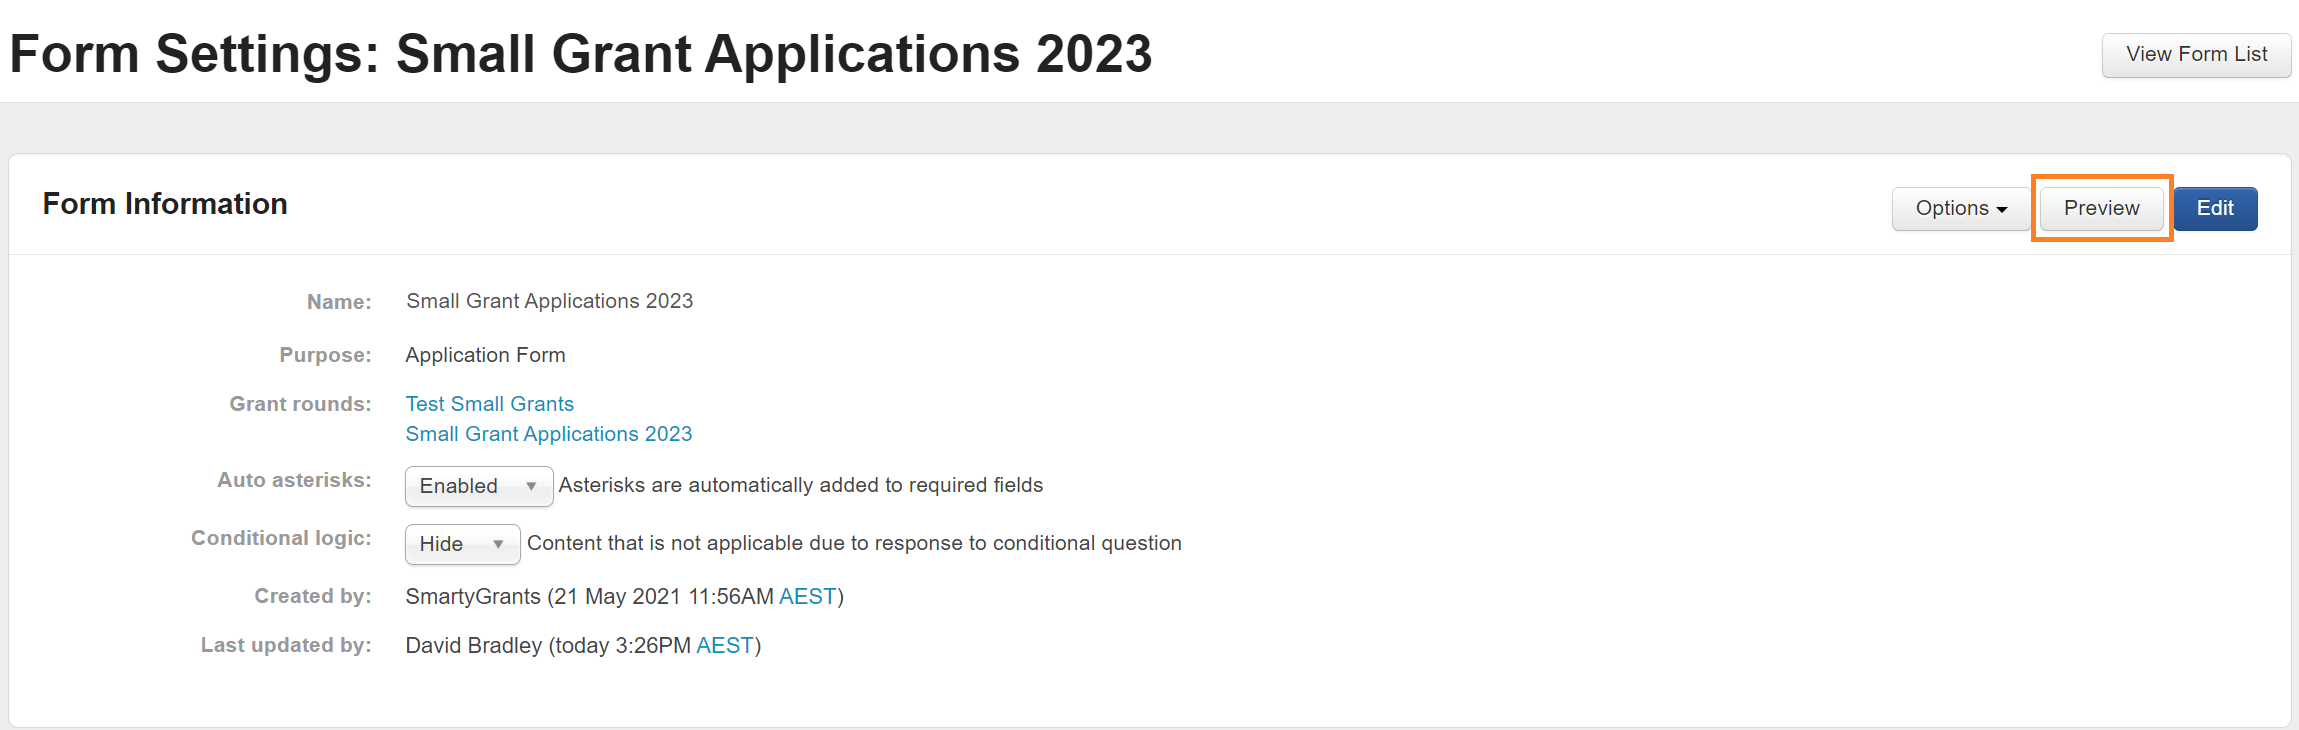
Task: Click AEST link in Created by row
Action: click(x=807, y=597)
